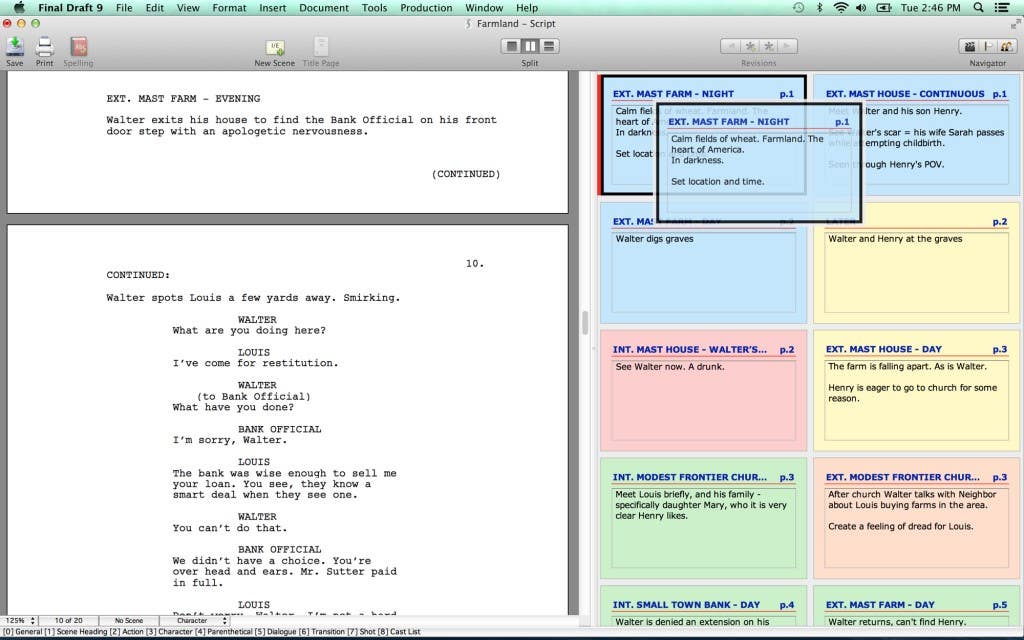The width and height of the screenshot is (1024, 640).
Task: Select the single-panel Split view button
Action: [511, 46]
